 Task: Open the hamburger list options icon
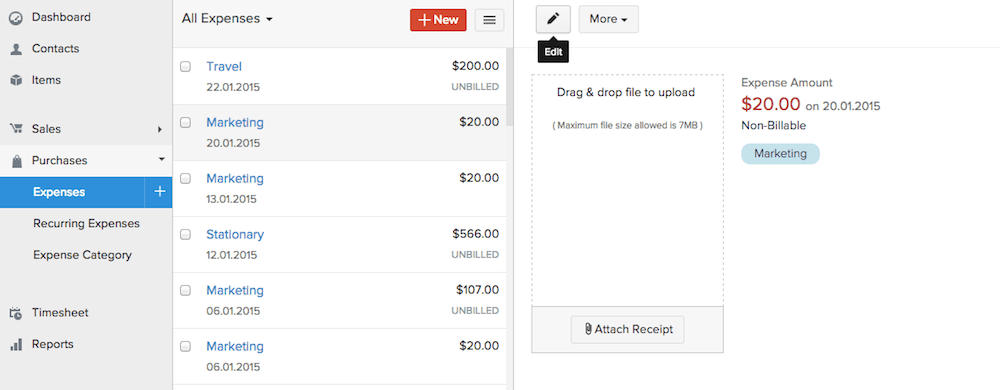pos(489,20)
